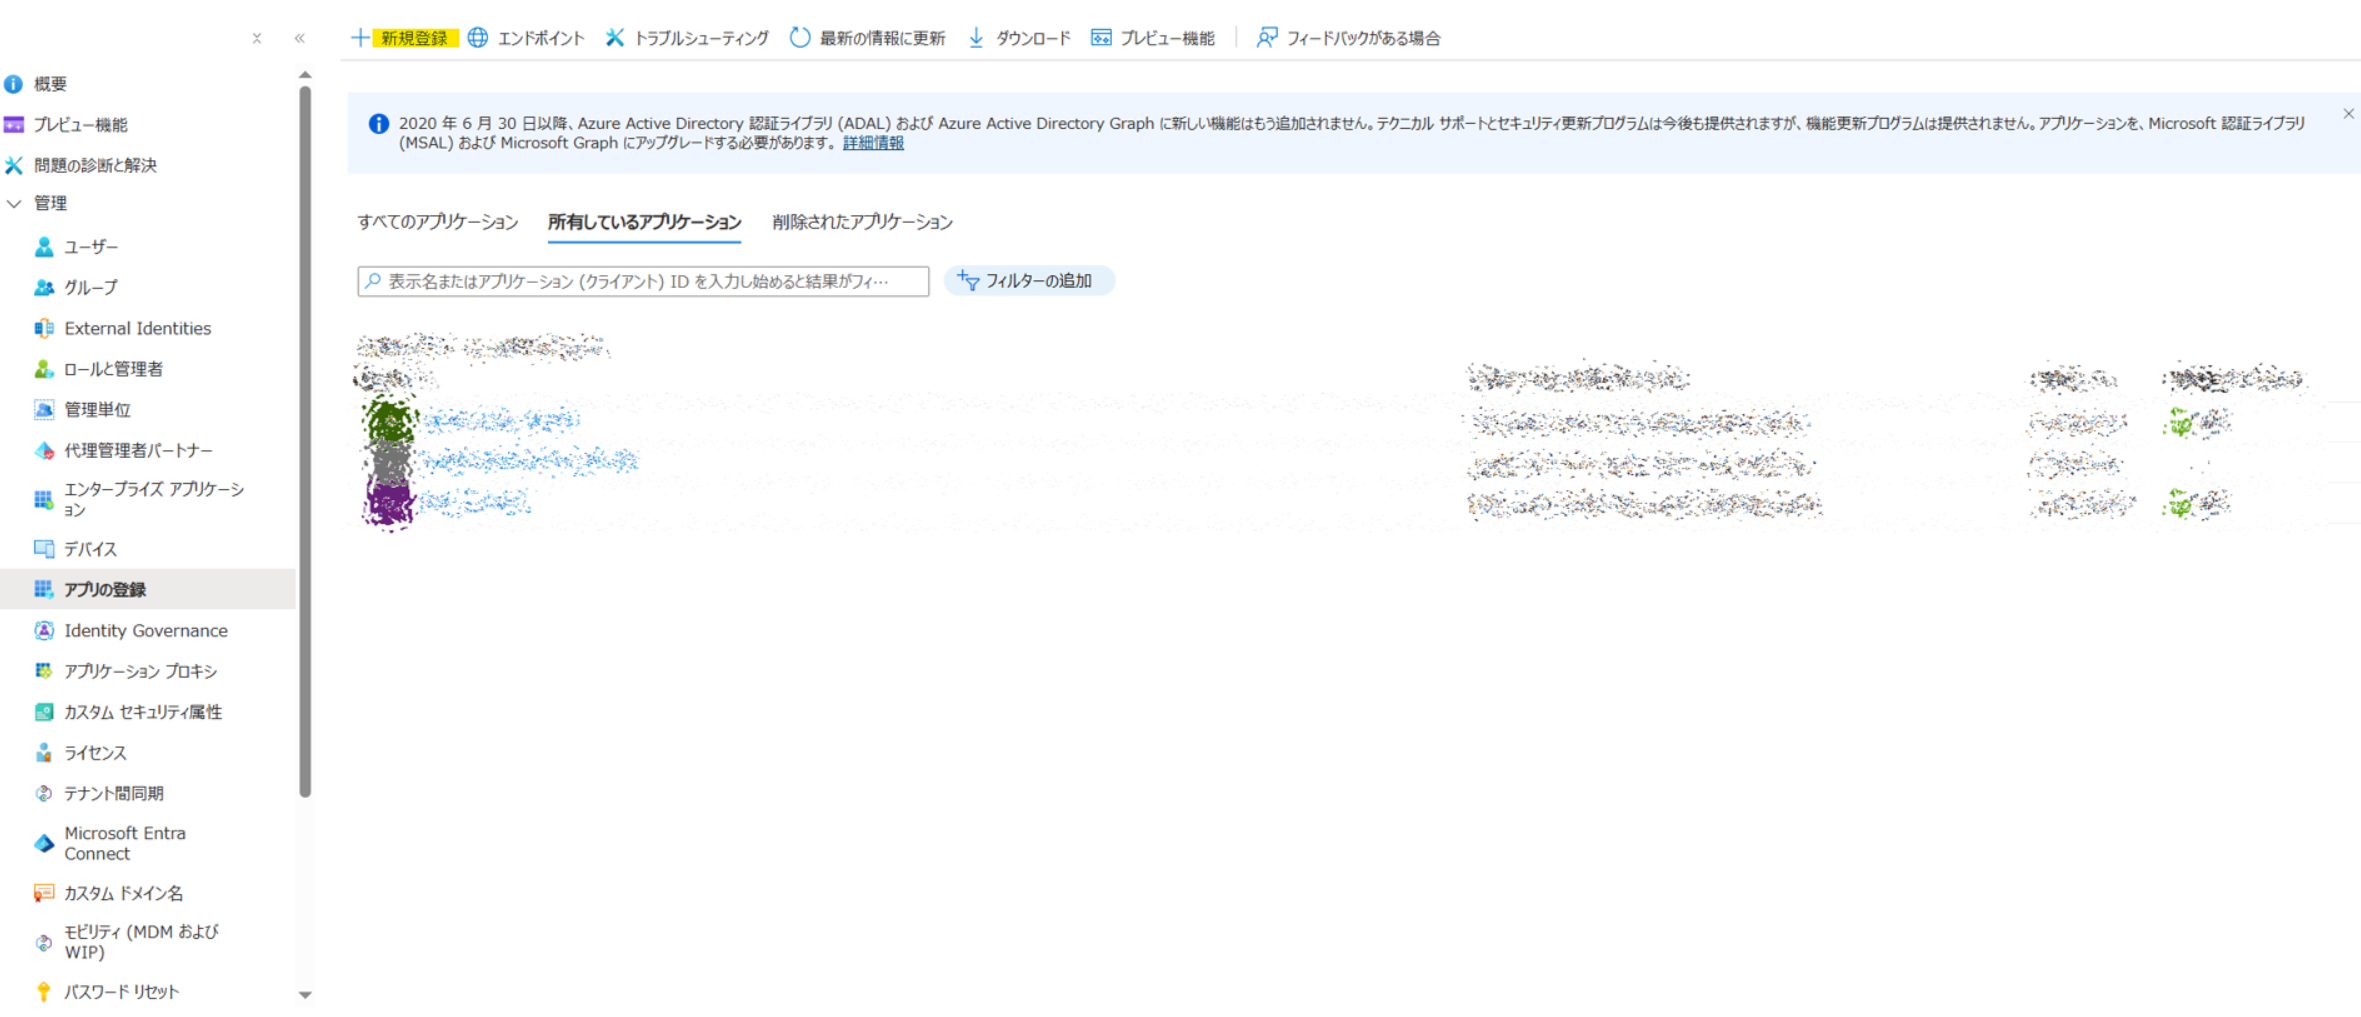Click the デバイス icon

coord(44,549)
